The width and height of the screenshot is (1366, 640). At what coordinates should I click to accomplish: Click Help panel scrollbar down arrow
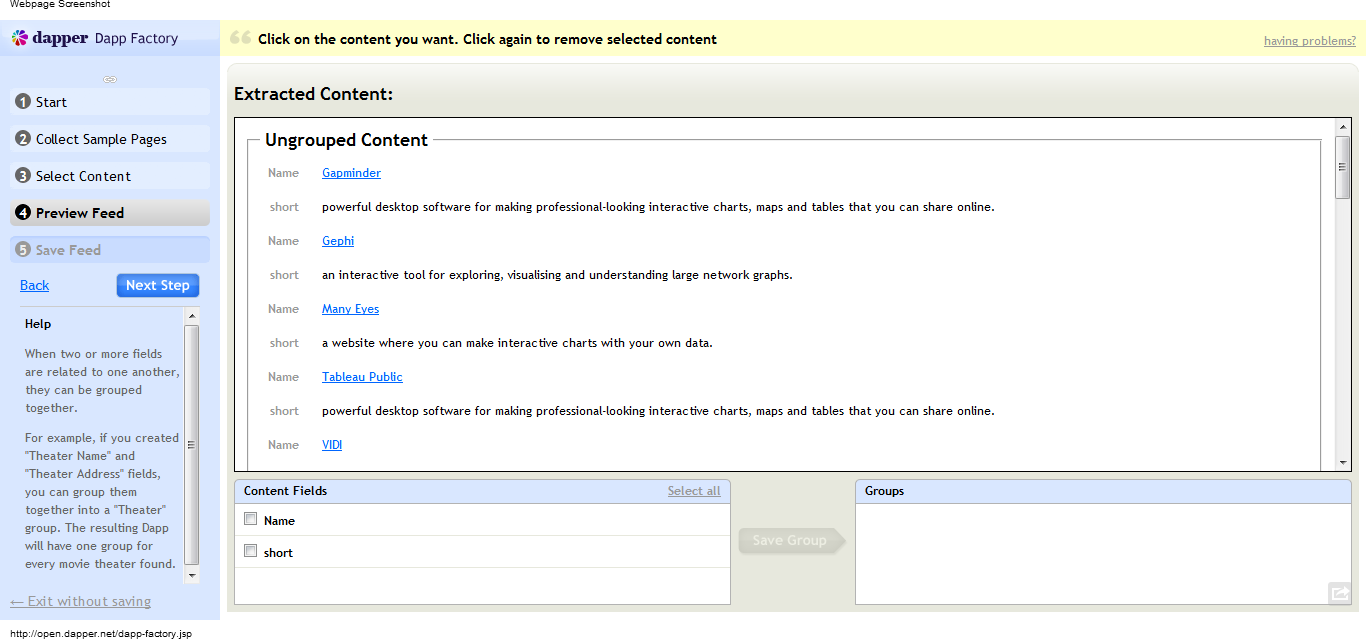192,576
